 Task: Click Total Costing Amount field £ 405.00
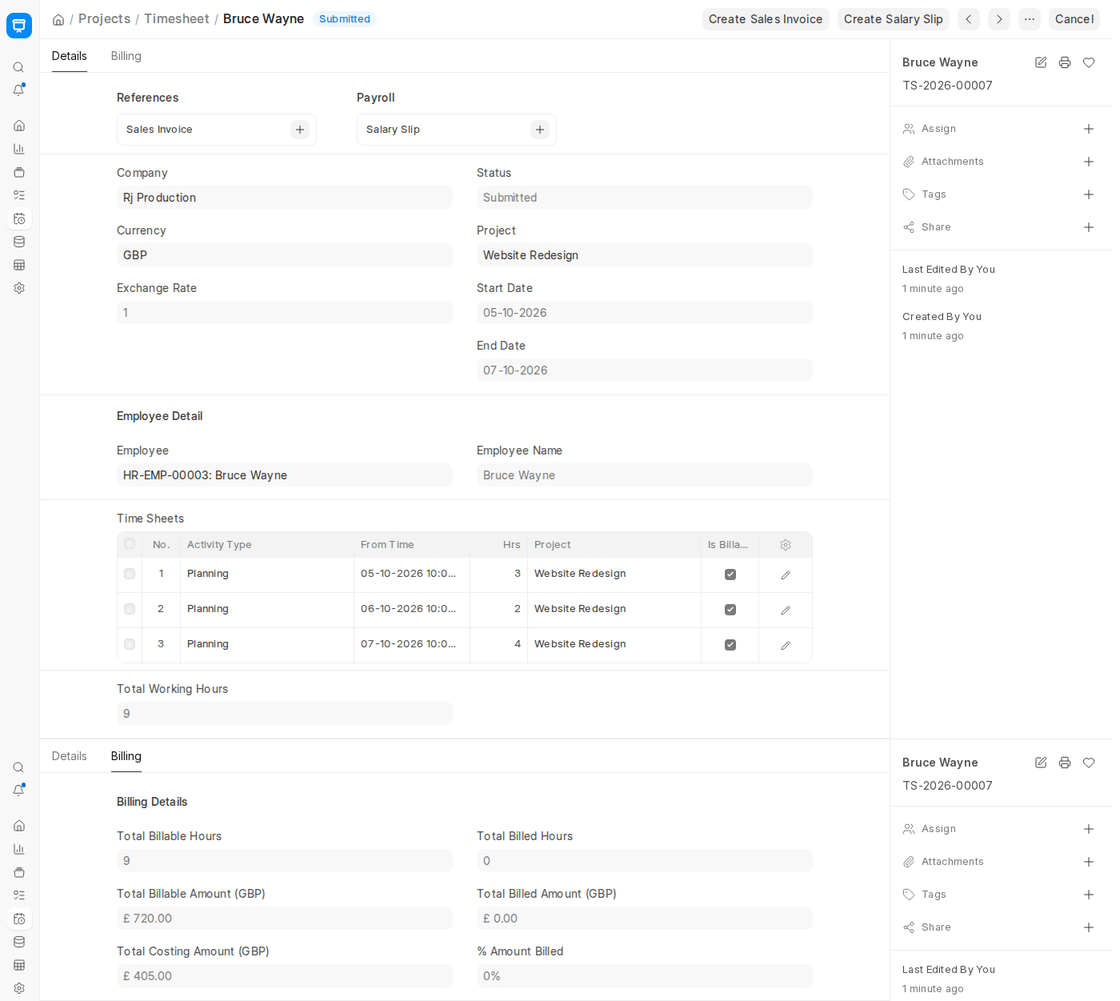[284, 976]
